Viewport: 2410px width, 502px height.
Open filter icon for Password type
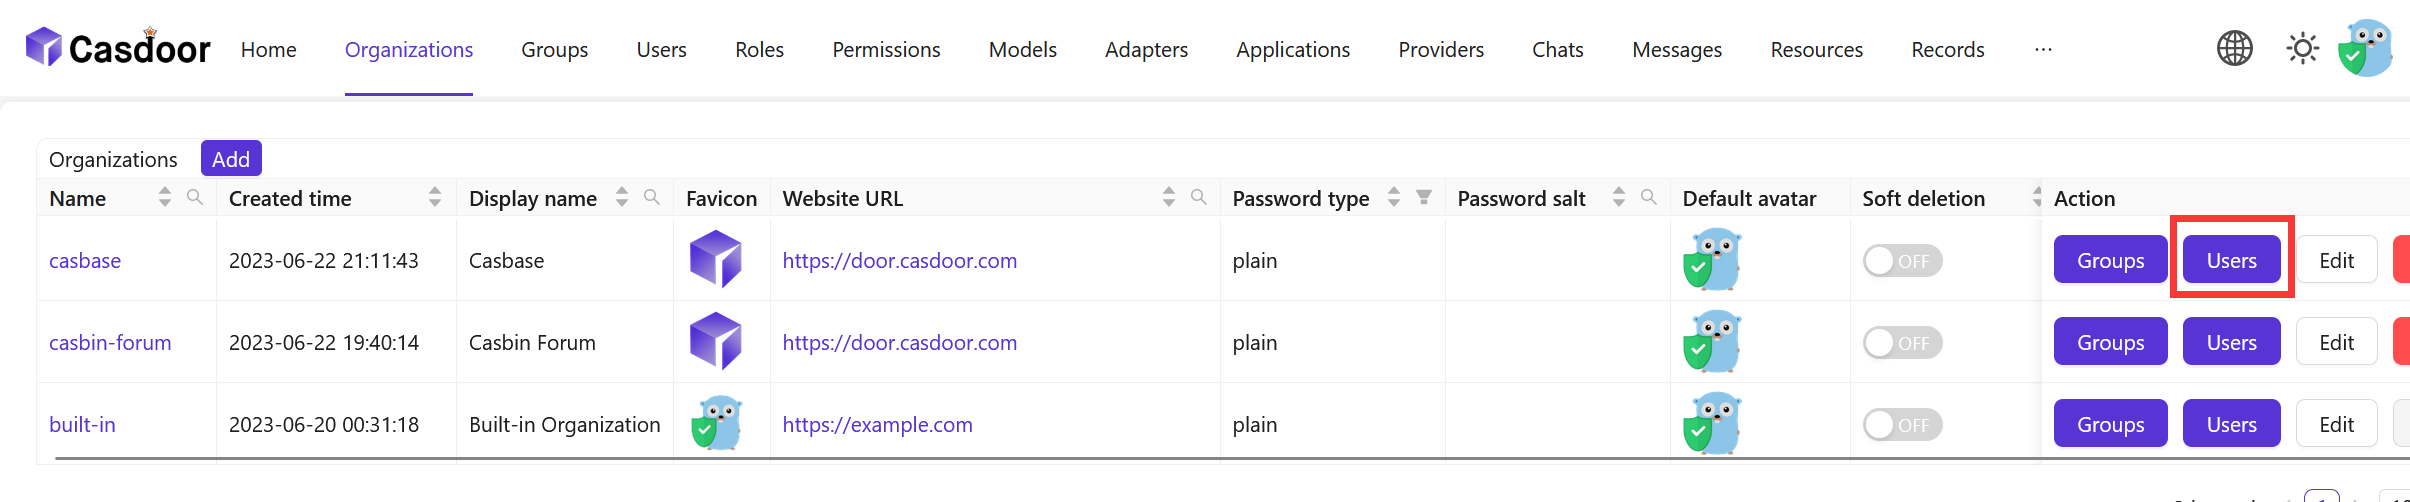coord(1424,197)
